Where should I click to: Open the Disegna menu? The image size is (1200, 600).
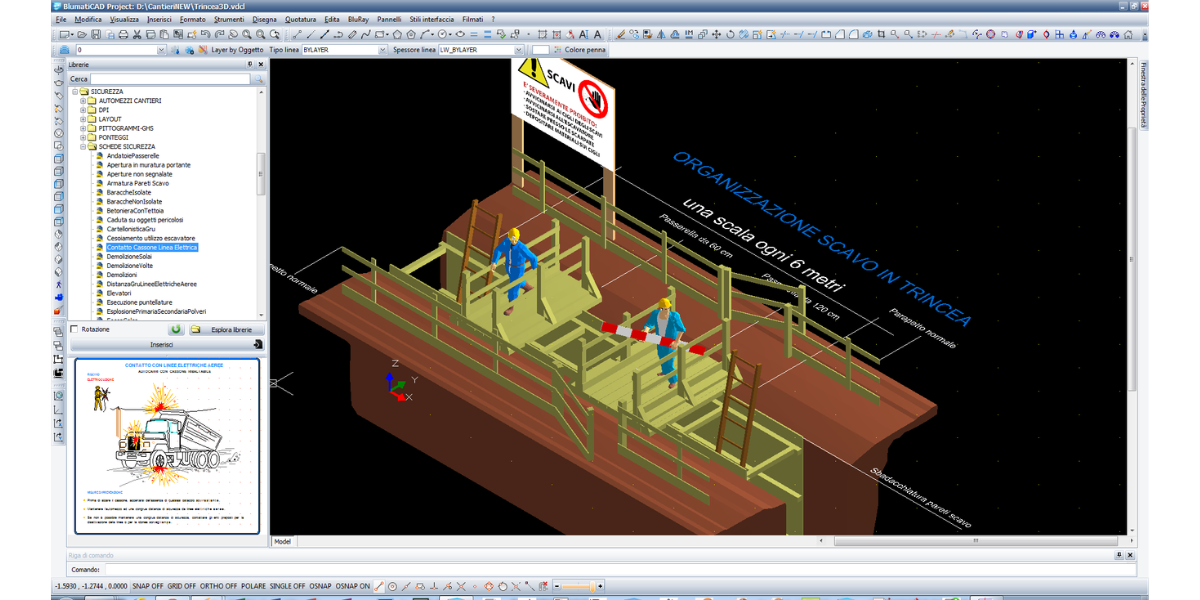[264, 19]
